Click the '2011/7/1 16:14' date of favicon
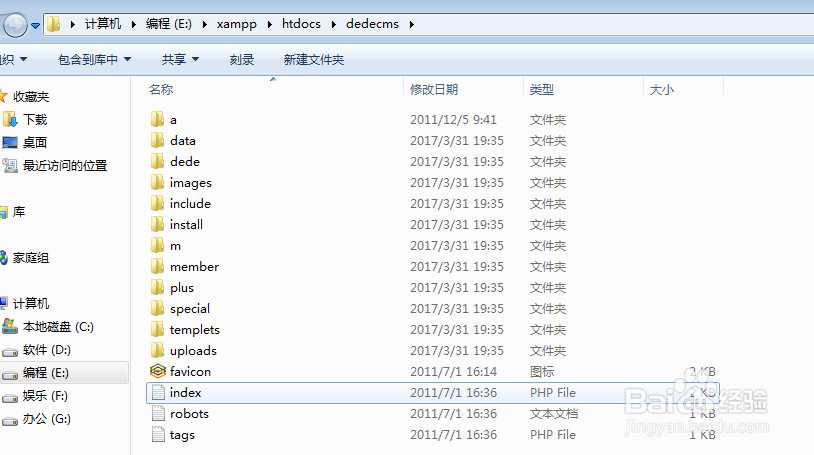 click(x=453, y=371)
